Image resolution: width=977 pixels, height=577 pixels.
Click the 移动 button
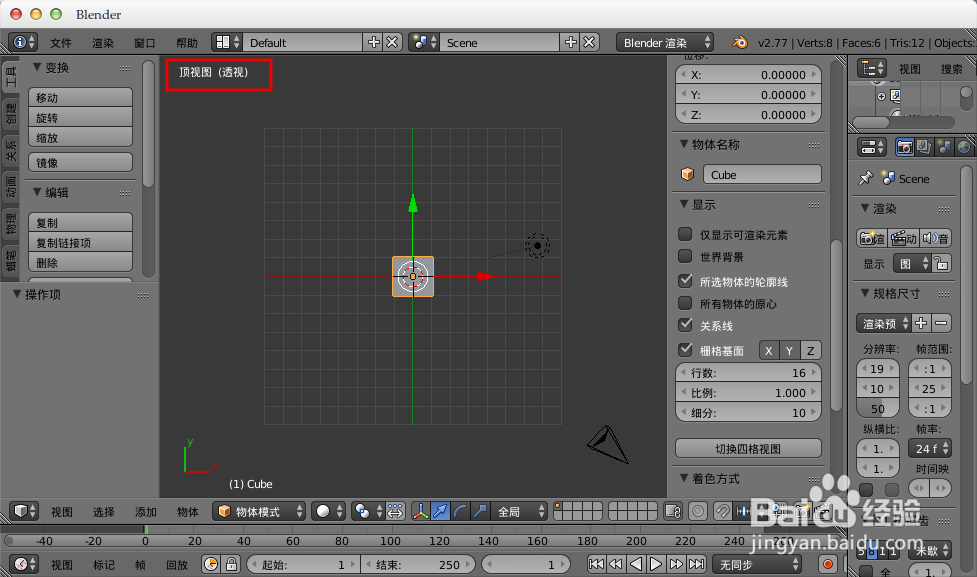(x=80, y=97)
